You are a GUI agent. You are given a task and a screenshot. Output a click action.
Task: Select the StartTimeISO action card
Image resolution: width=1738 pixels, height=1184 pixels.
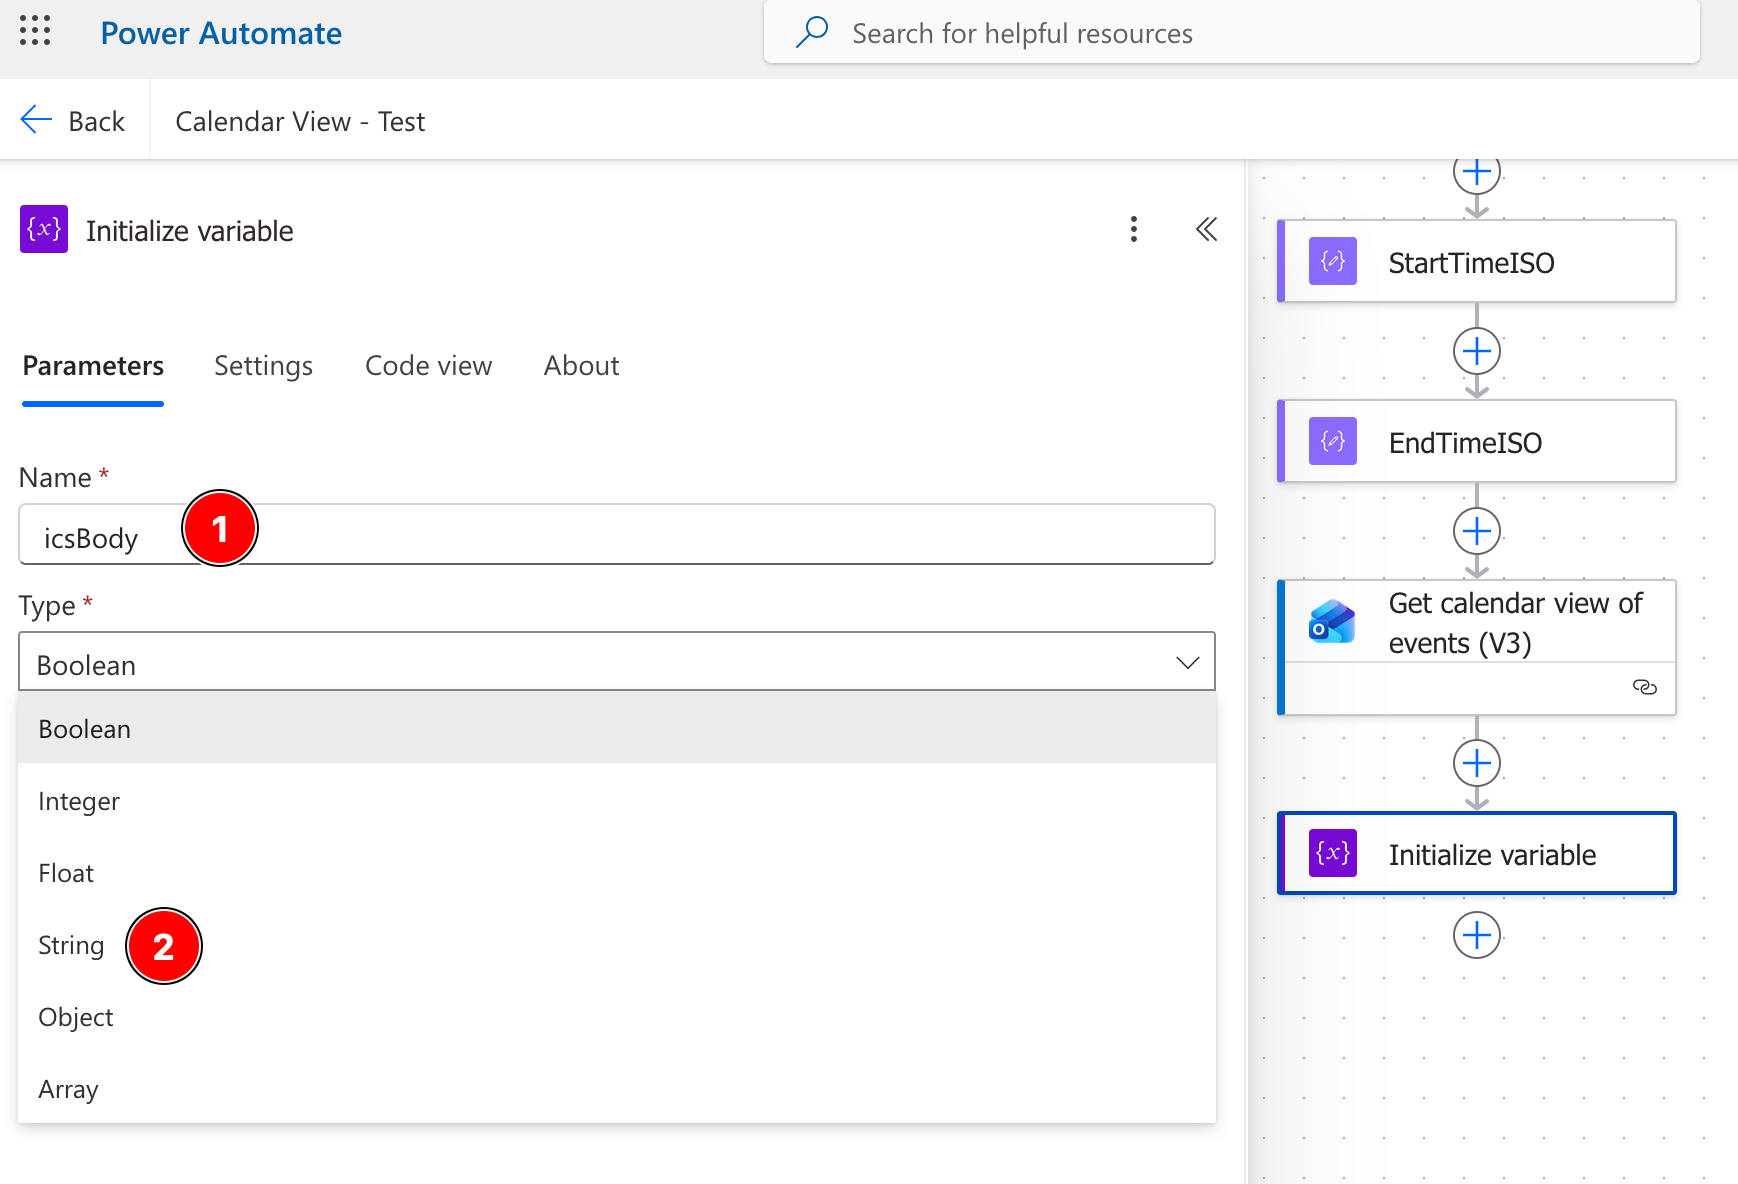[x=1477, y=261]
